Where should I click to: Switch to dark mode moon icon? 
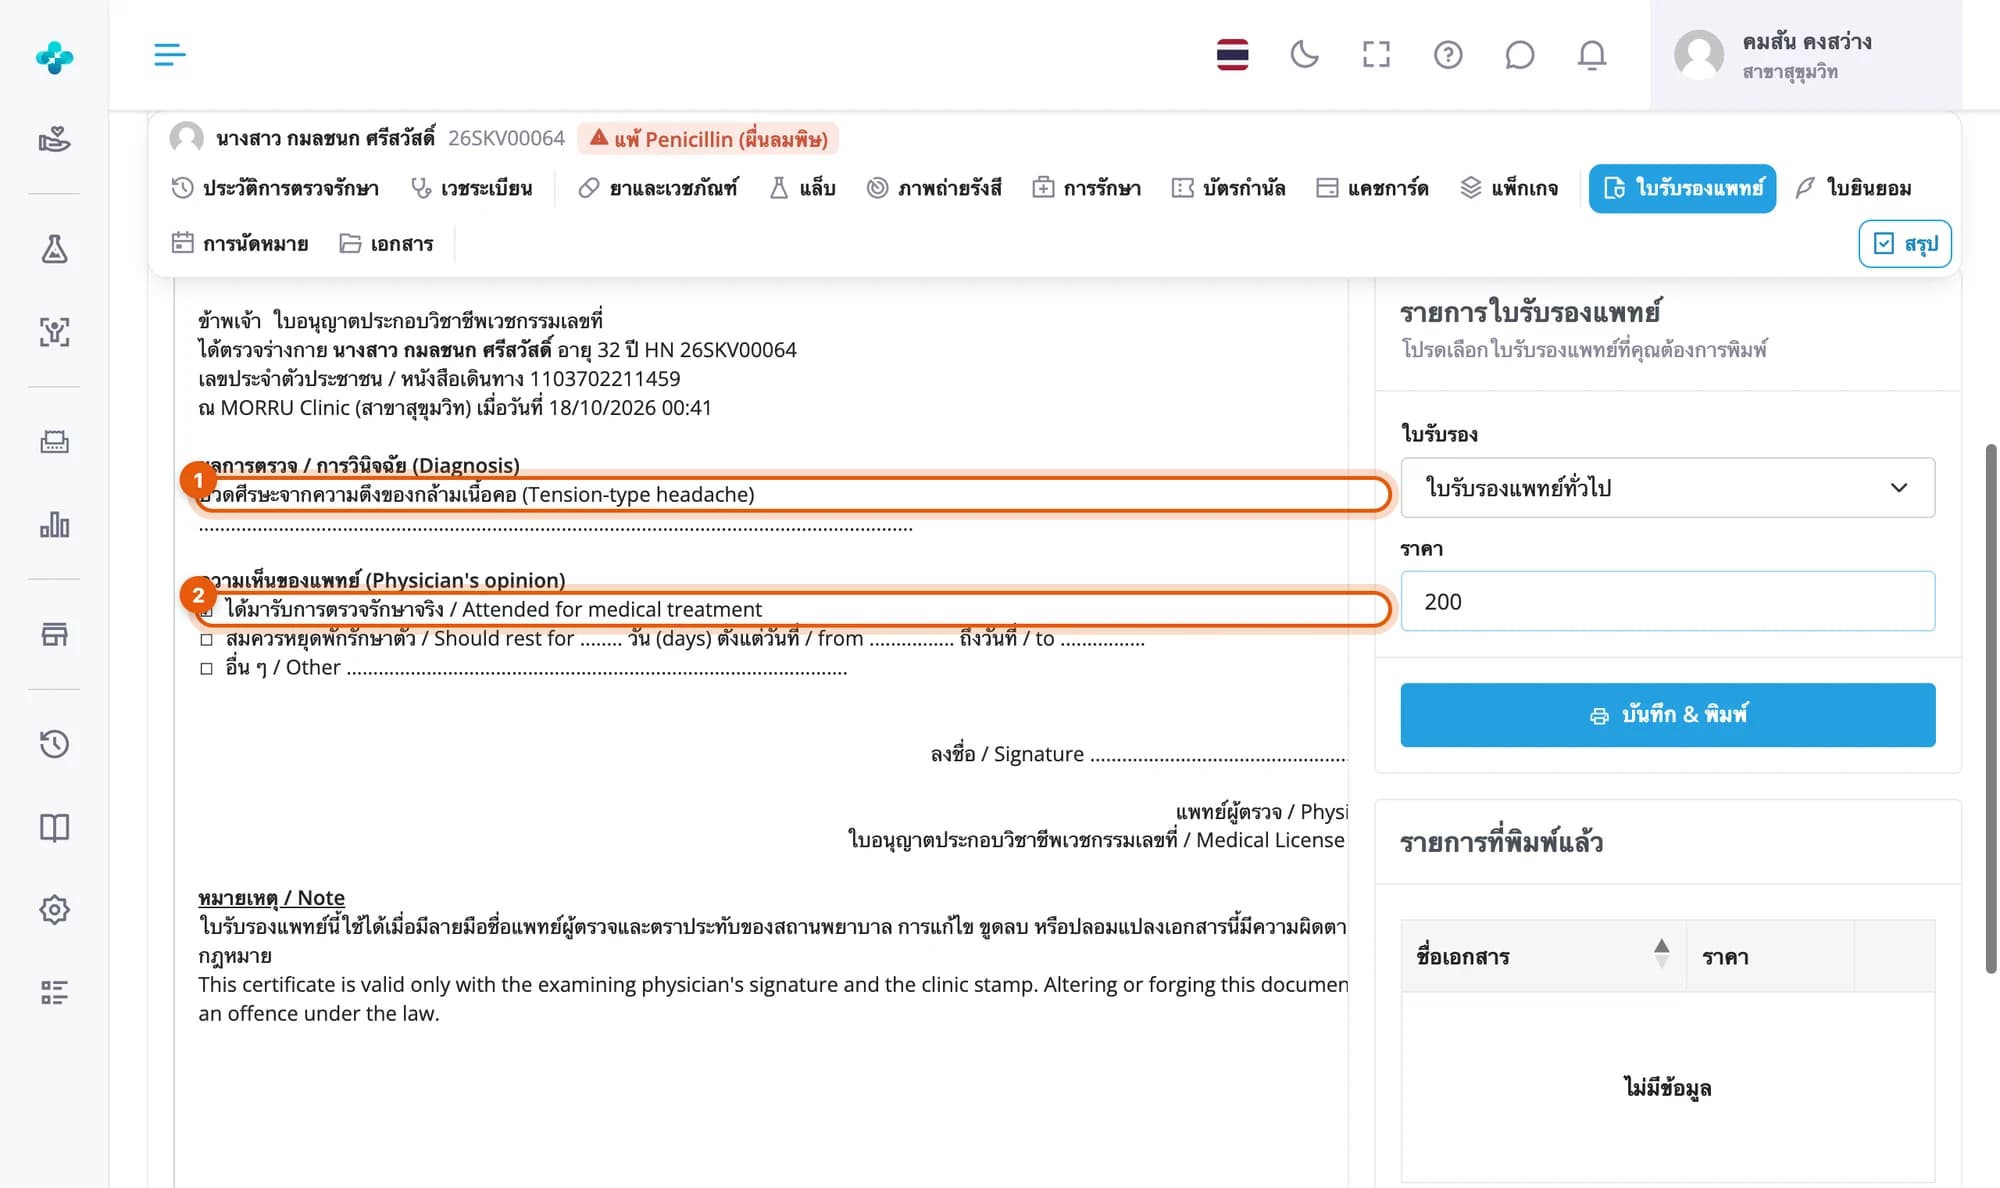1304,54
